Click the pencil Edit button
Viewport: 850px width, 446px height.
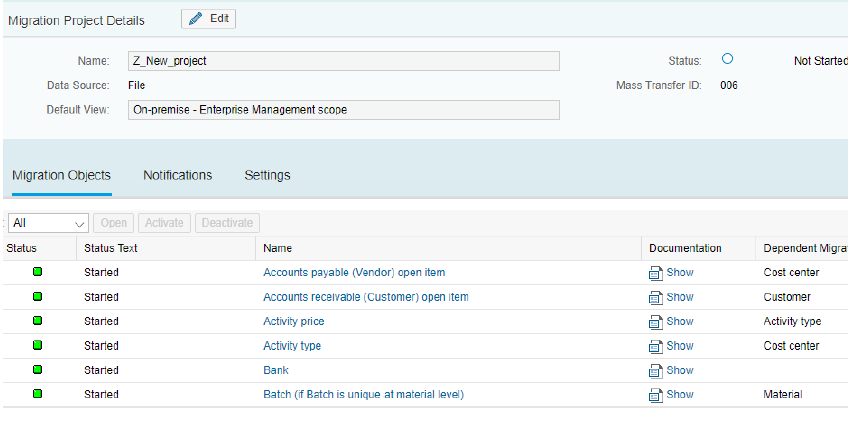tap(208, 19)
